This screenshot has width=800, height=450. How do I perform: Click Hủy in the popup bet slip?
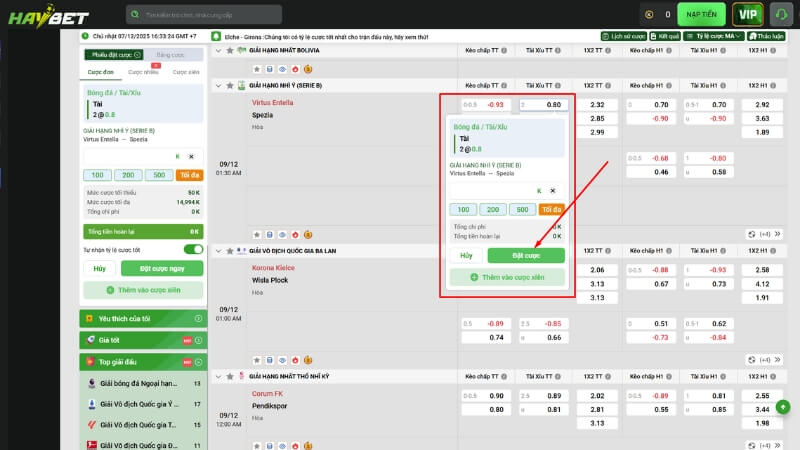[466, 256]
